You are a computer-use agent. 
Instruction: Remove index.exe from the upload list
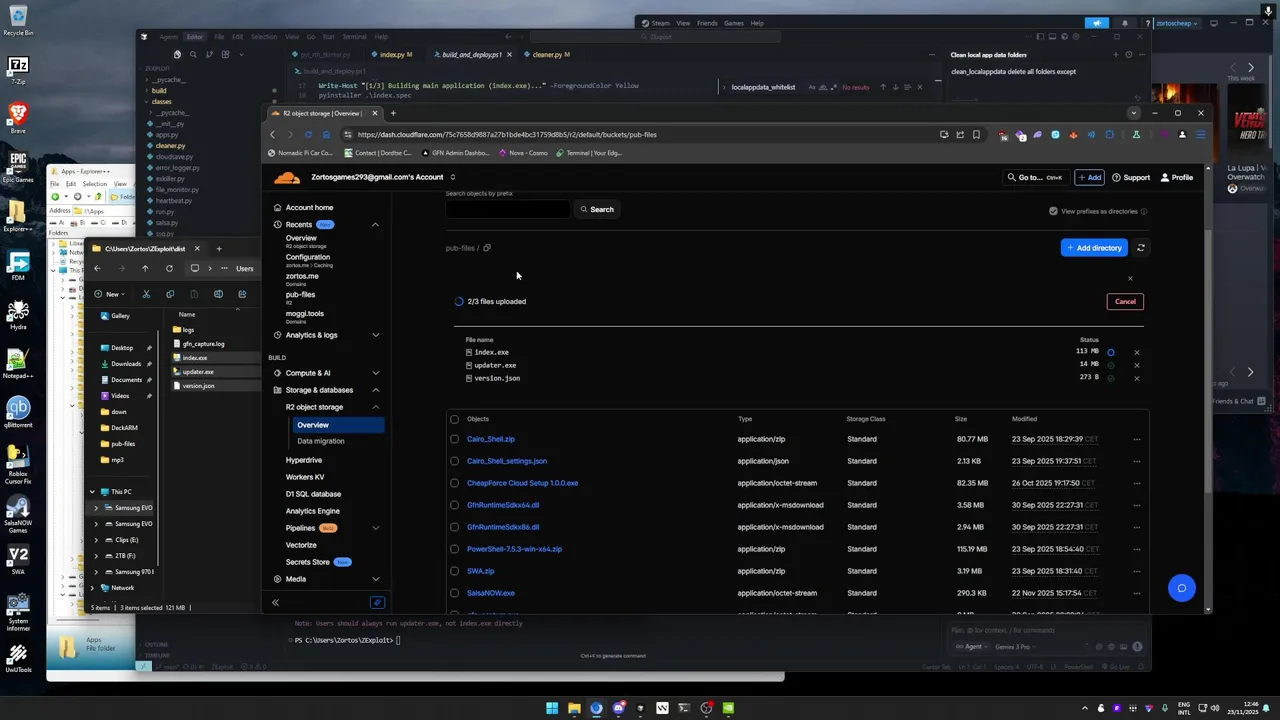click(1136, 352)
